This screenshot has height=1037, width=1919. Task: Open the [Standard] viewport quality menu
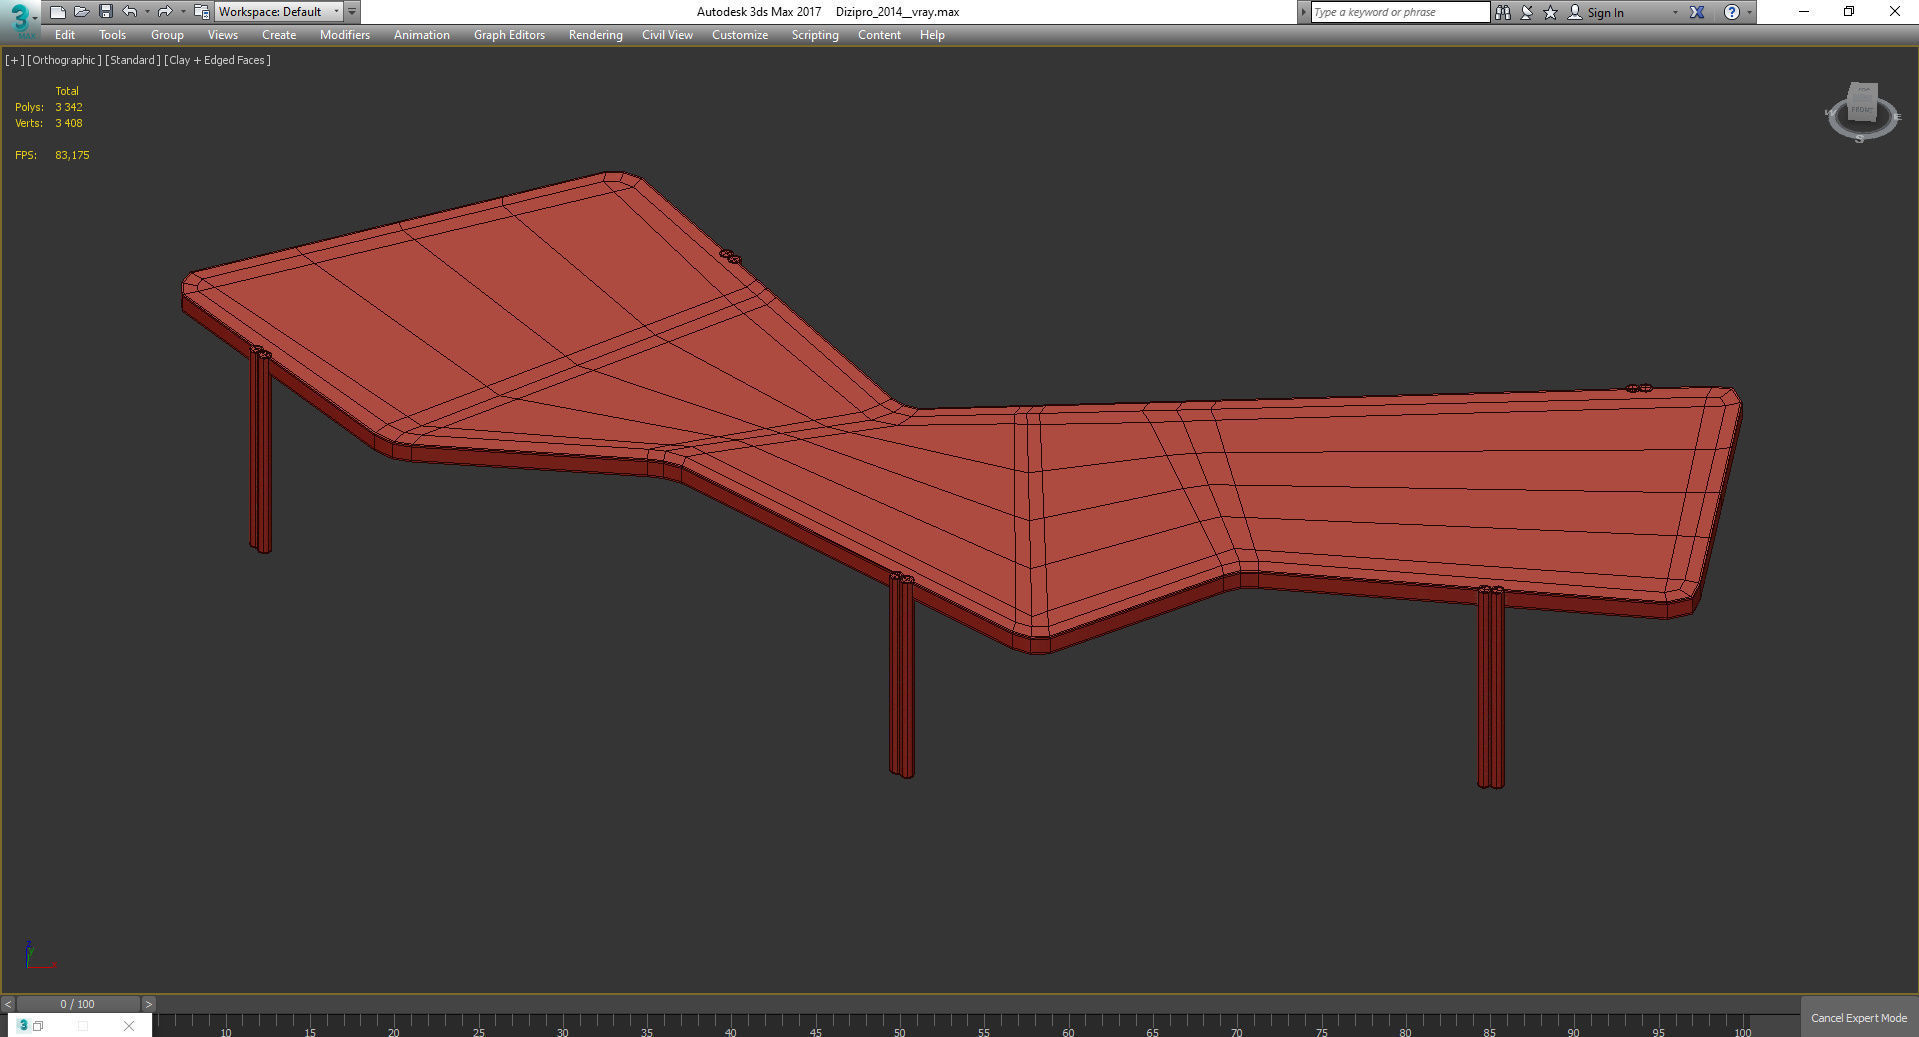pyautogui.click(x=133, y=60)
